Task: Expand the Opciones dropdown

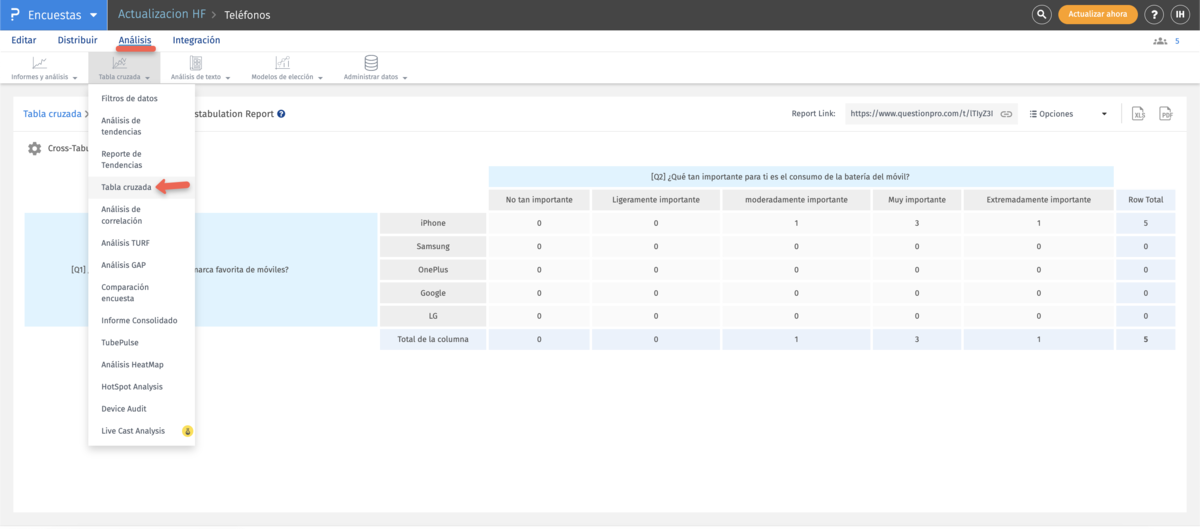Action: tap(1068, 114)
